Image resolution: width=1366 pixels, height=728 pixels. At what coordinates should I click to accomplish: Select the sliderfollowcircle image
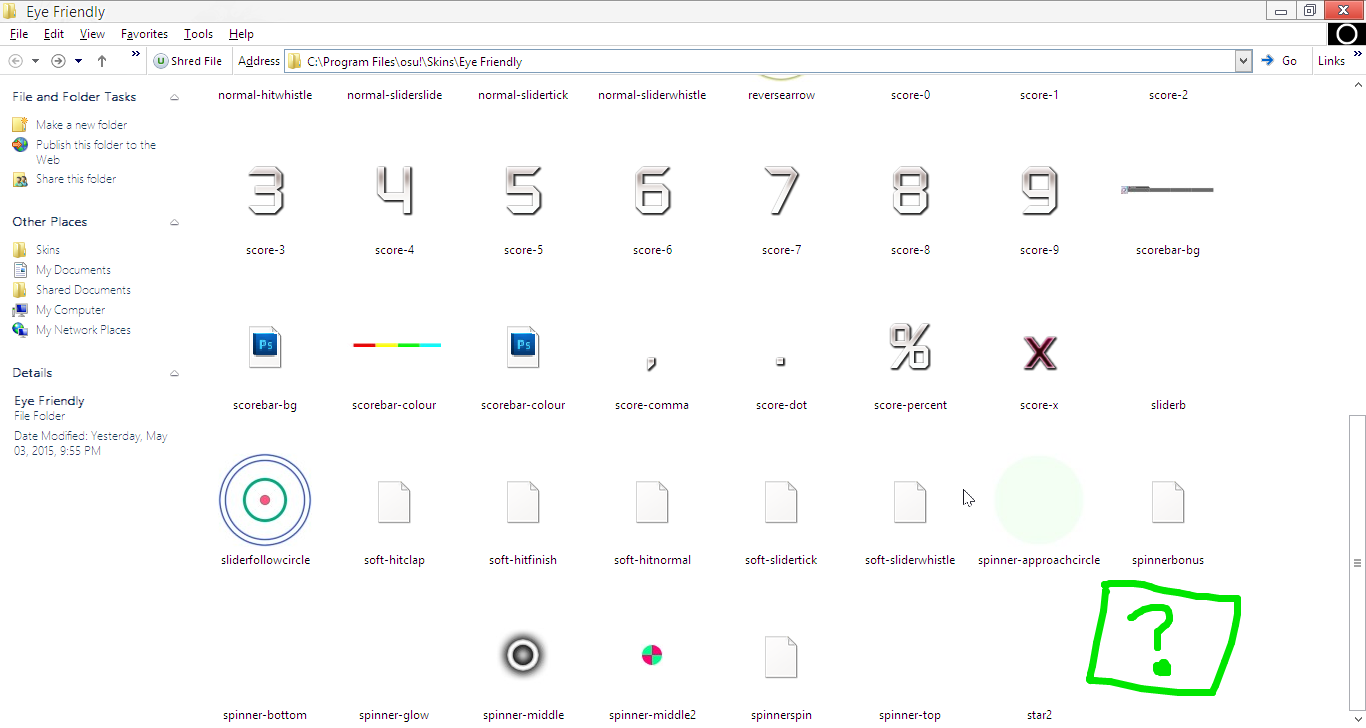265,499
